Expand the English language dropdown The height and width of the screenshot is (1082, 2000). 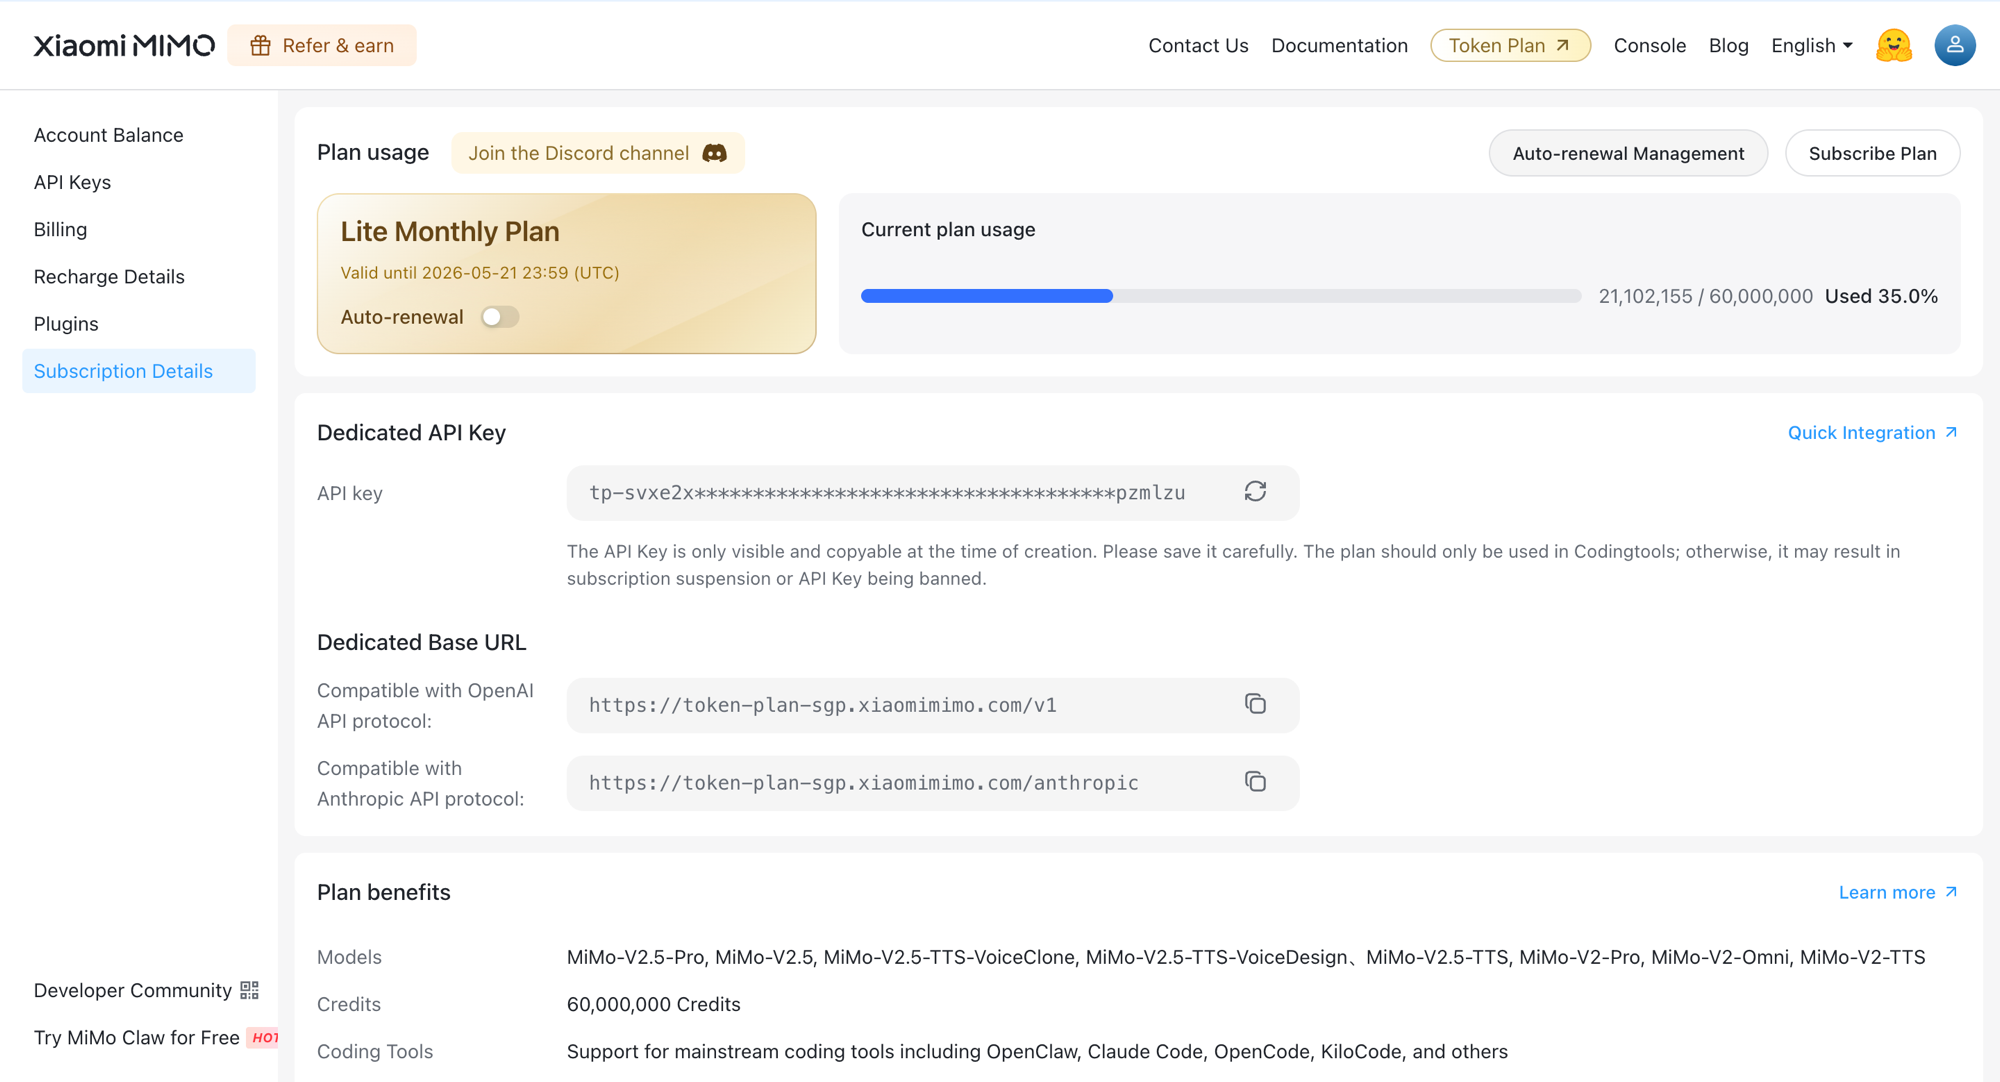tap(1811, 45)
